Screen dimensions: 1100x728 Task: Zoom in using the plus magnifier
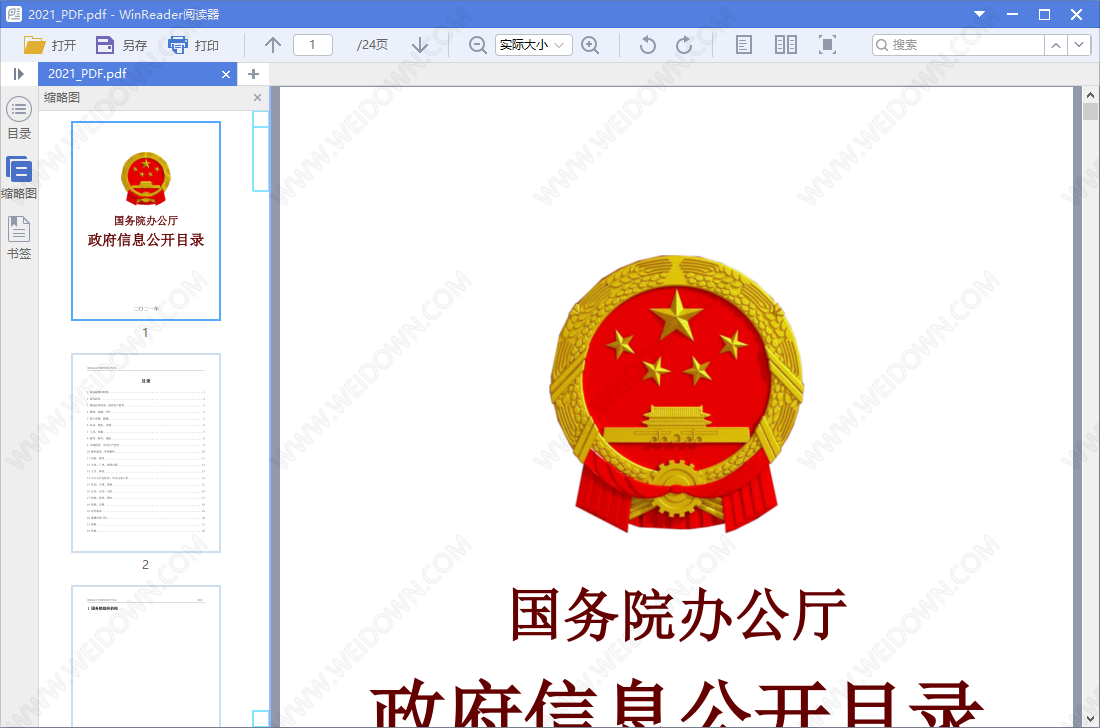(591, 45)
